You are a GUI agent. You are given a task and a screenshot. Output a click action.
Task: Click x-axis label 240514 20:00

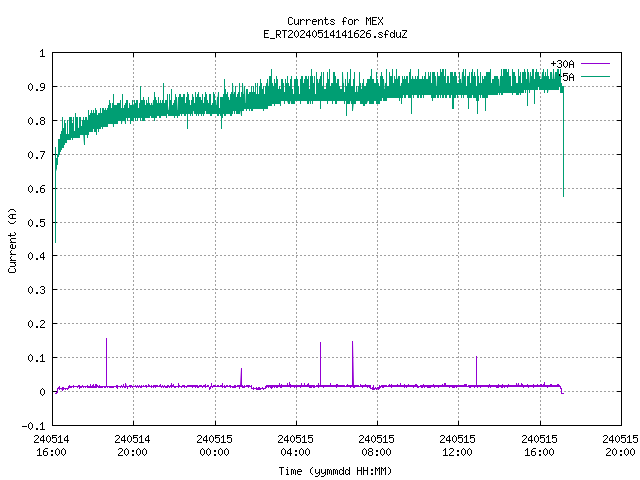tap(133, 446)
